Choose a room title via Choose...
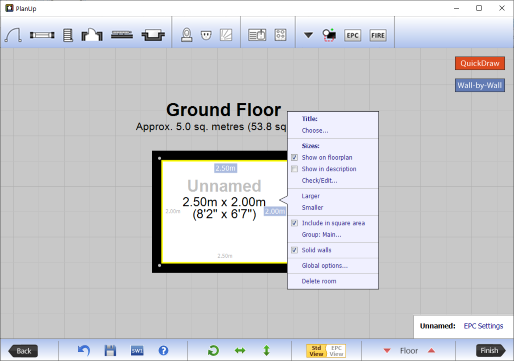The height and width of the screenshot is (361, 514). click(315, 131)
